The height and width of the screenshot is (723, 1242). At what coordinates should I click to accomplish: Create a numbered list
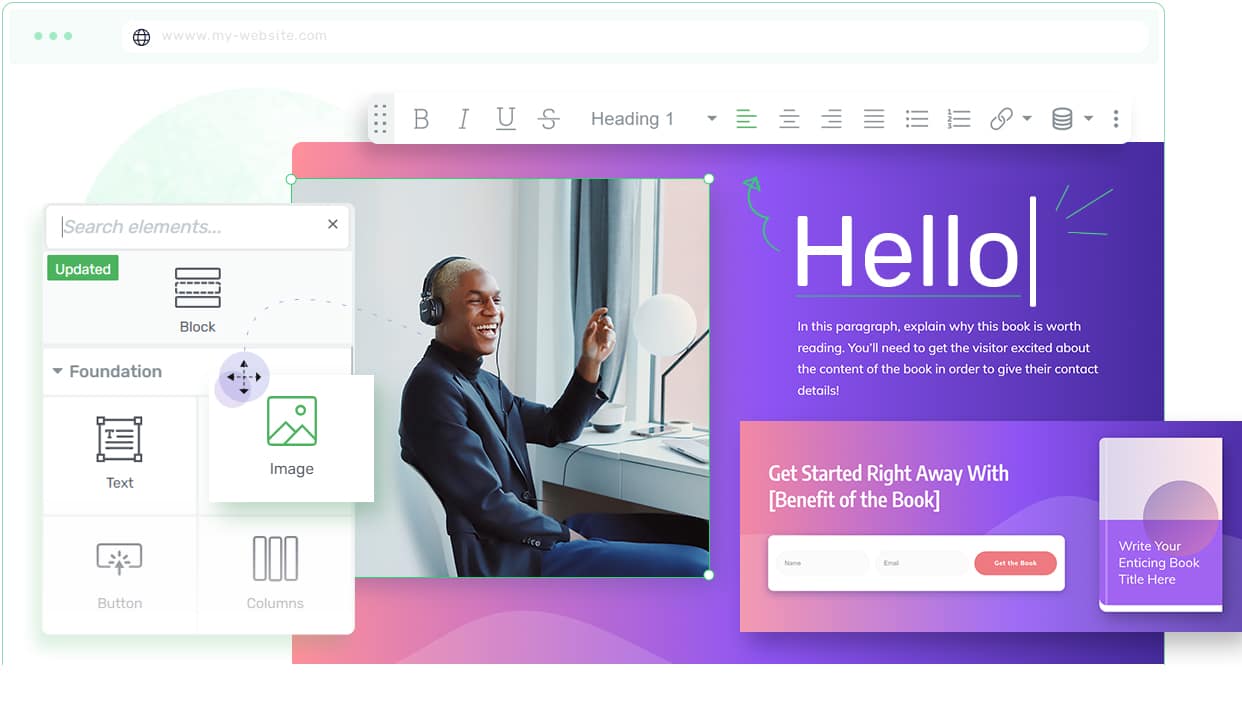coord(958,118)
